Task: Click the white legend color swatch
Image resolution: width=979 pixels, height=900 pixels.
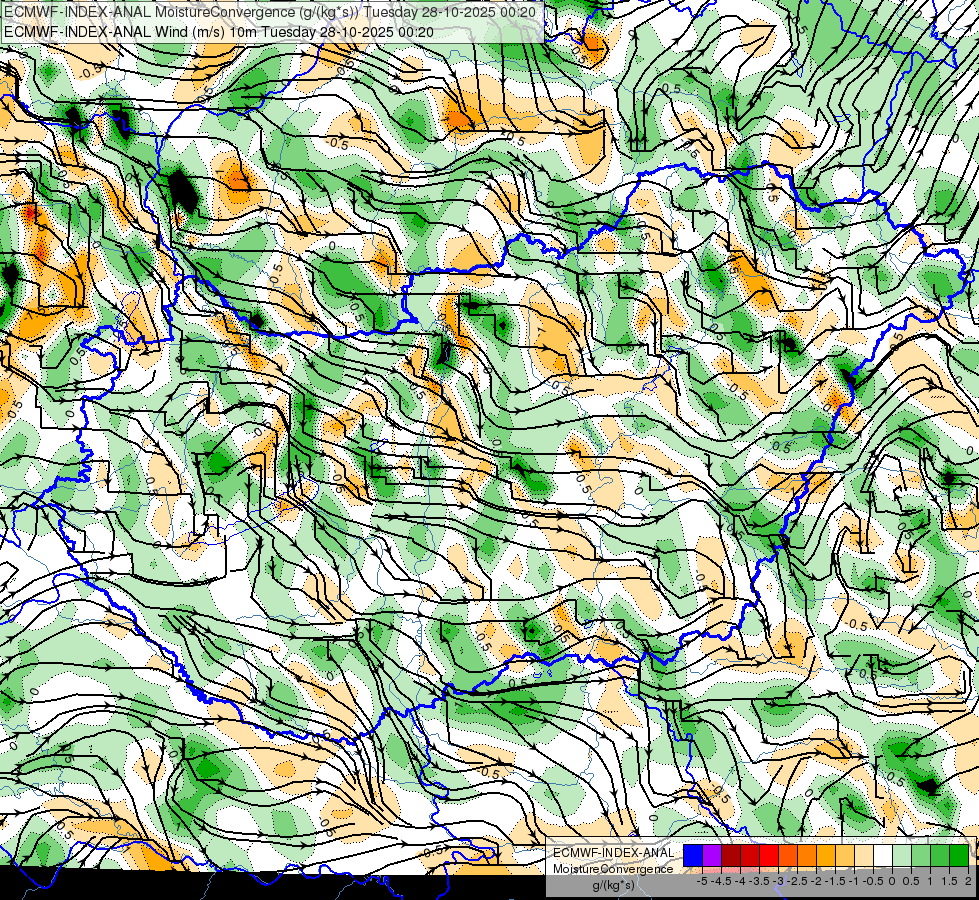Action: coord(883,855)
